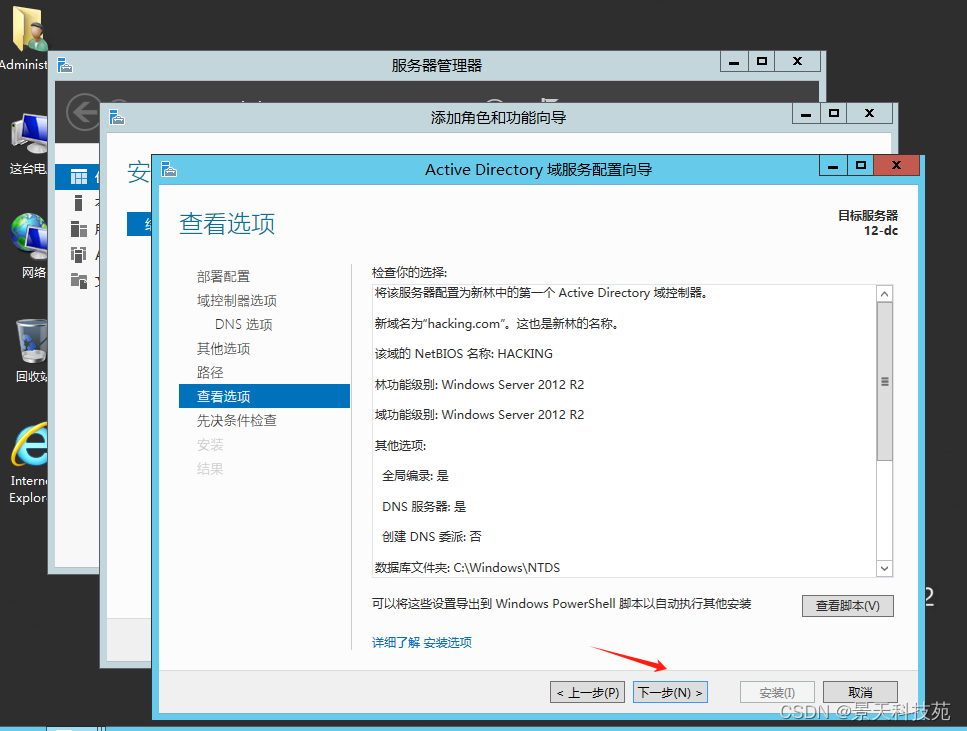Select the file services icon in Server Manager
Image resolution: width=967 pixels, height=731 pixels.
(x=79, y=281)
